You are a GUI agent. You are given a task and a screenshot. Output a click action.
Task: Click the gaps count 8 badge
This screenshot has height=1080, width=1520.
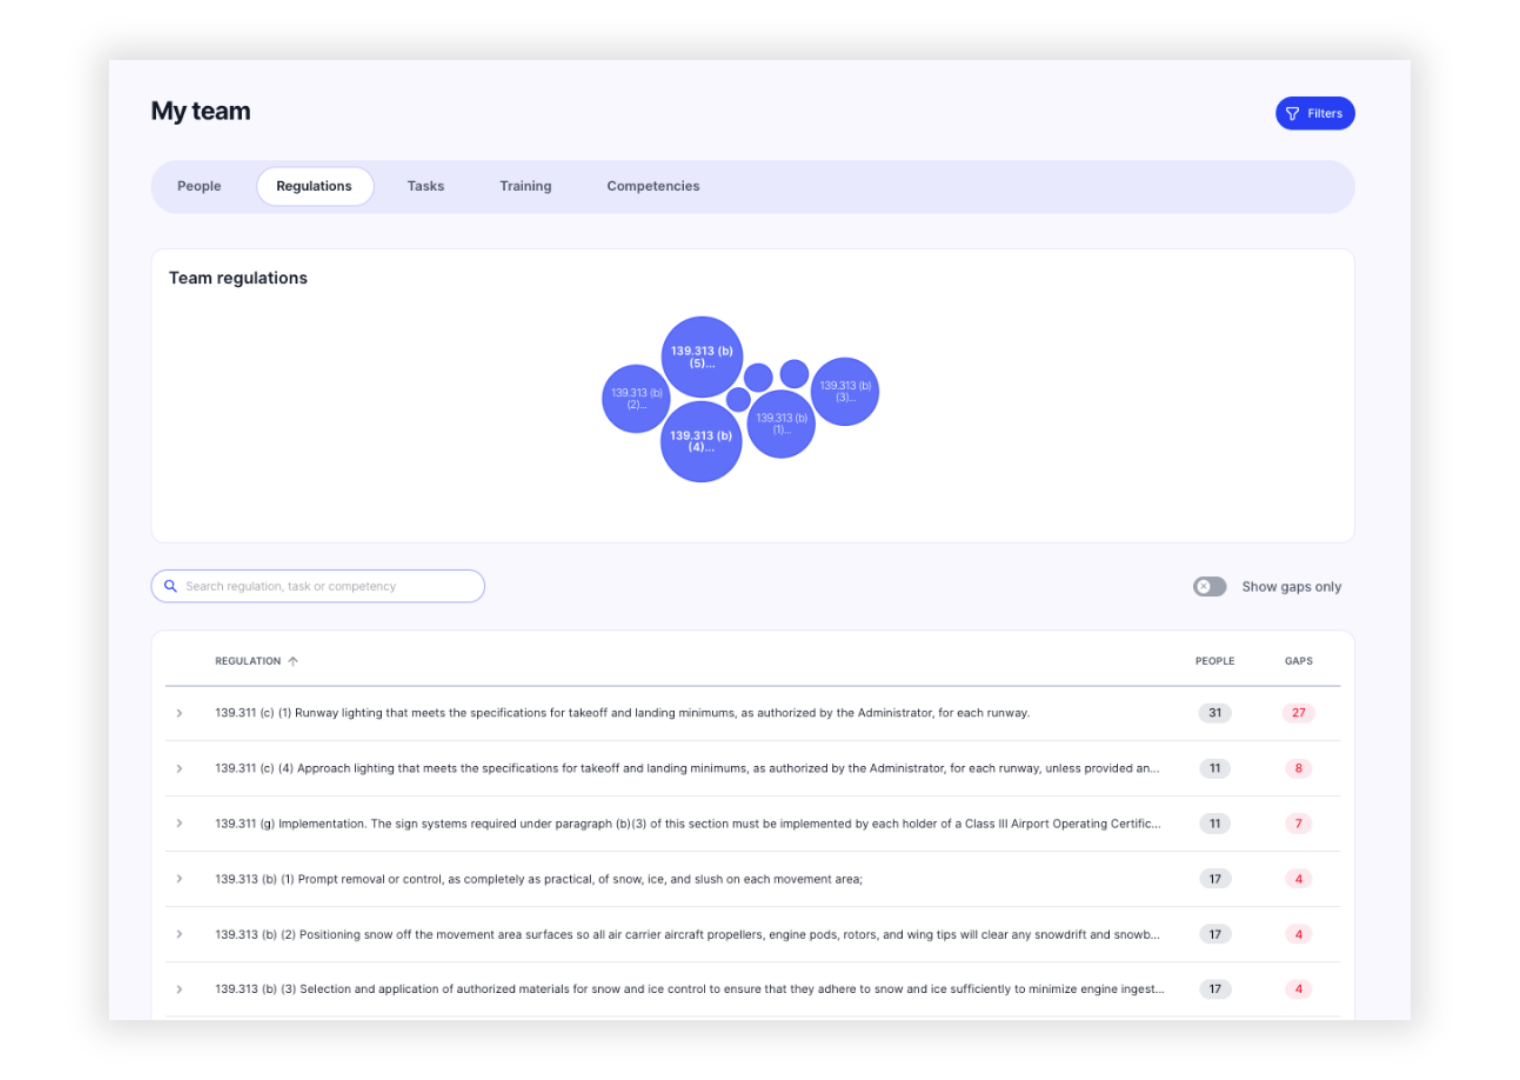[1298, 769]
